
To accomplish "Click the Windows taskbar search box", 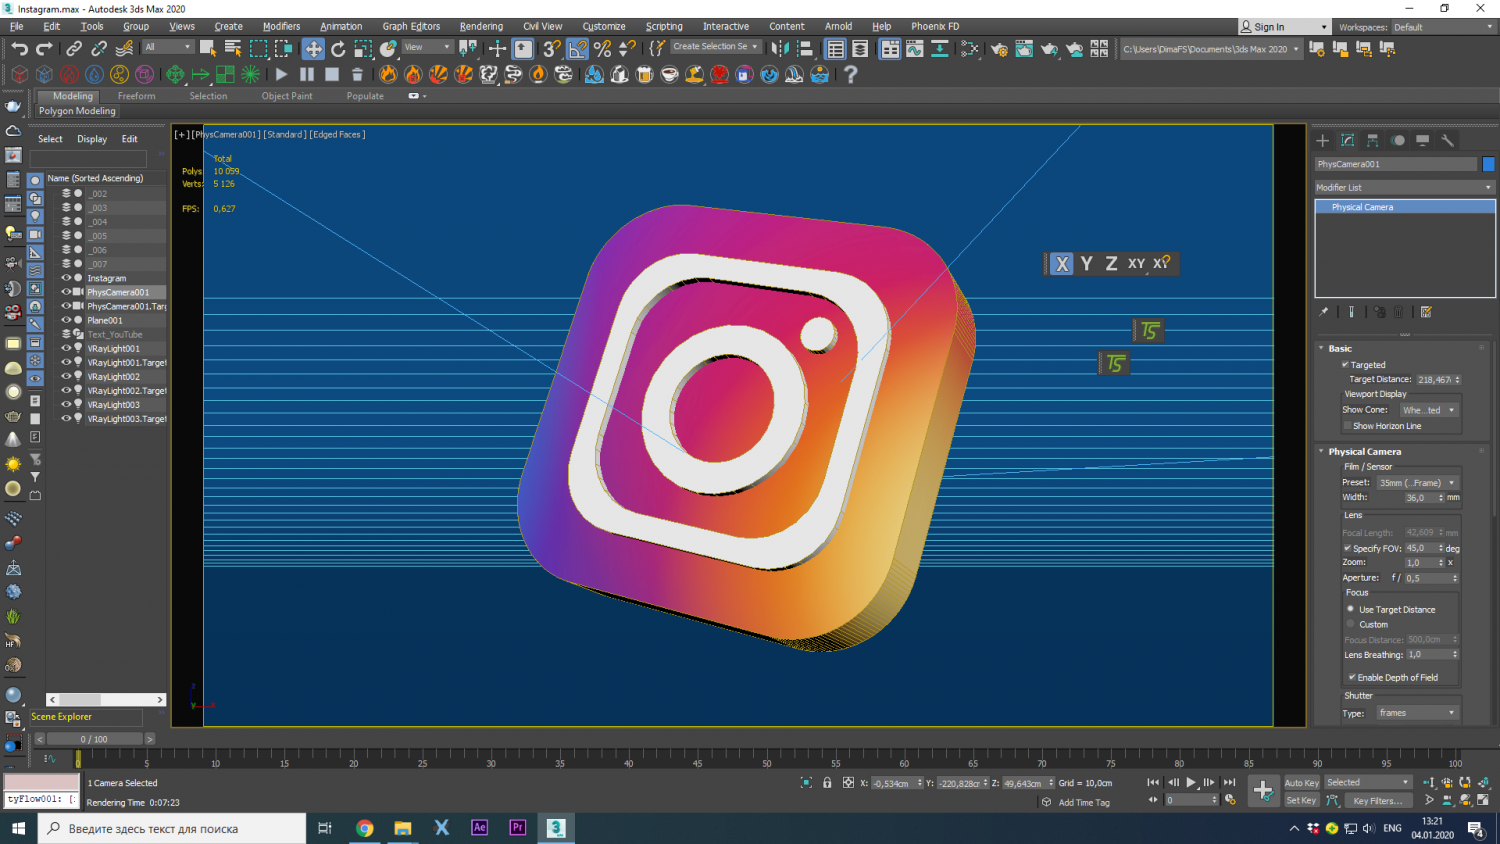I will point(172,828).
